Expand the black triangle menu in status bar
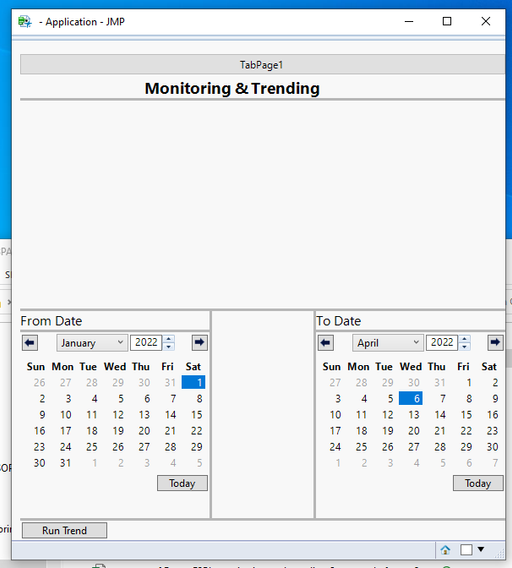Screen dimensions: 512x568 point(481,550)
